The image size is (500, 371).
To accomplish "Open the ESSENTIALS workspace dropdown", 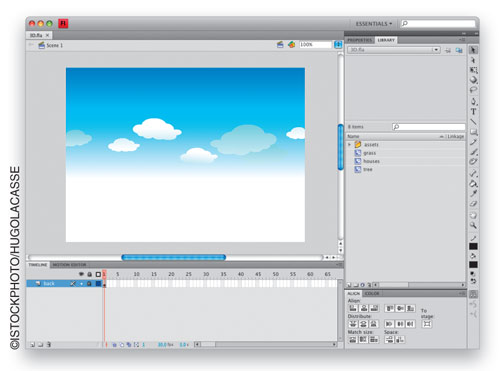I will (374, 24).
